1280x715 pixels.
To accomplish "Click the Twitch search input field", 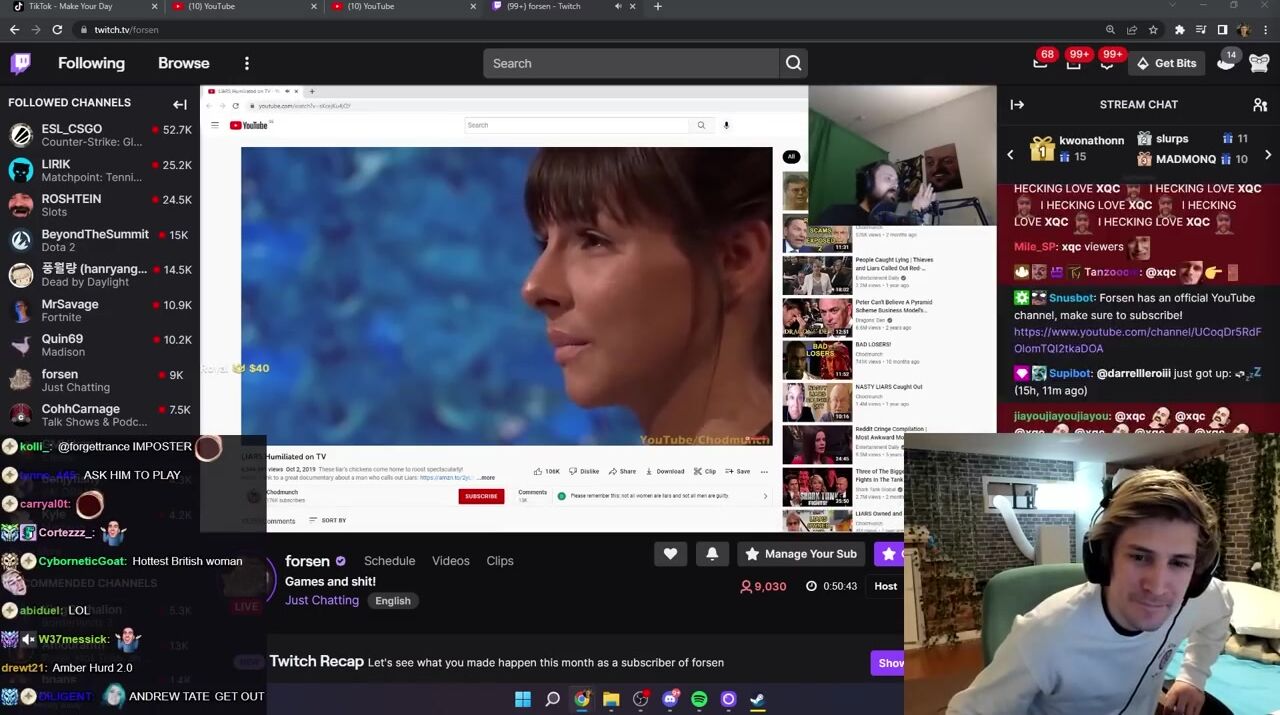I will [631, 63].
